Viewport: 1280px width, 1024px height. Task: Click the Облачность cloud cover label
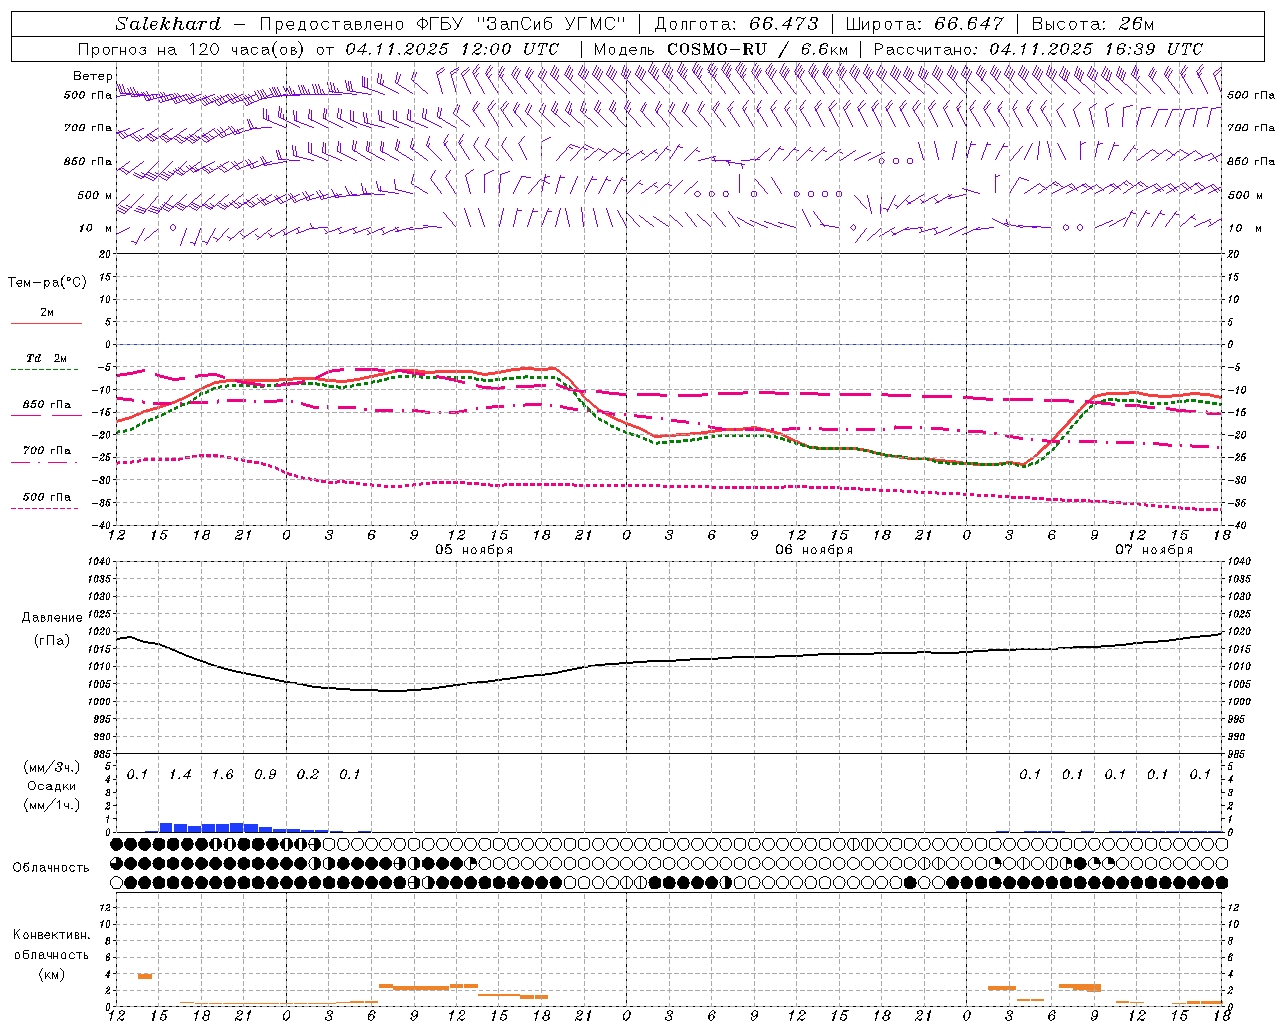[x=51, y=867]
